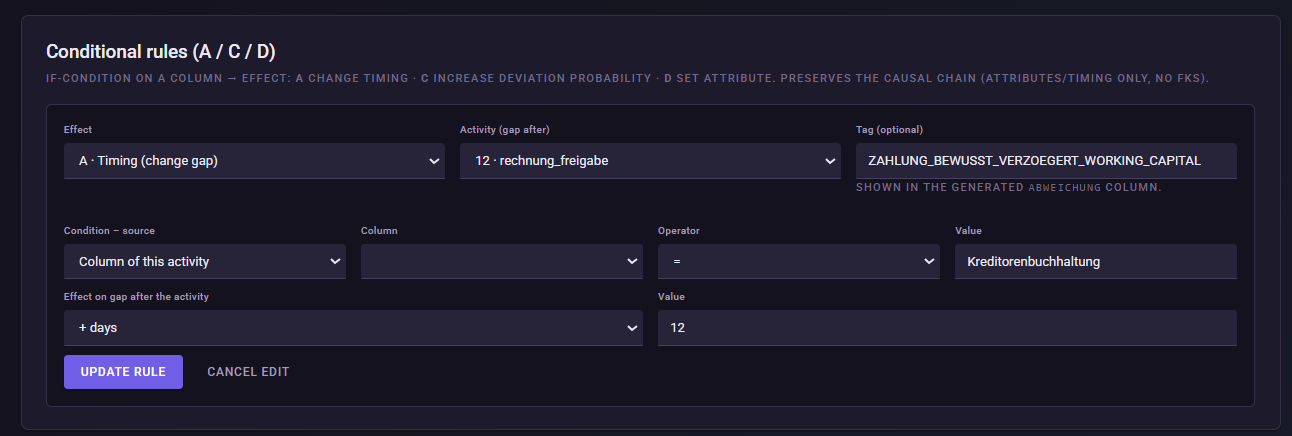The height and width of the screenshot is (436, 1292).
Task: Click the 'Conditional rules (A / C / D)' heading
Action: click(x=161, y=51)
